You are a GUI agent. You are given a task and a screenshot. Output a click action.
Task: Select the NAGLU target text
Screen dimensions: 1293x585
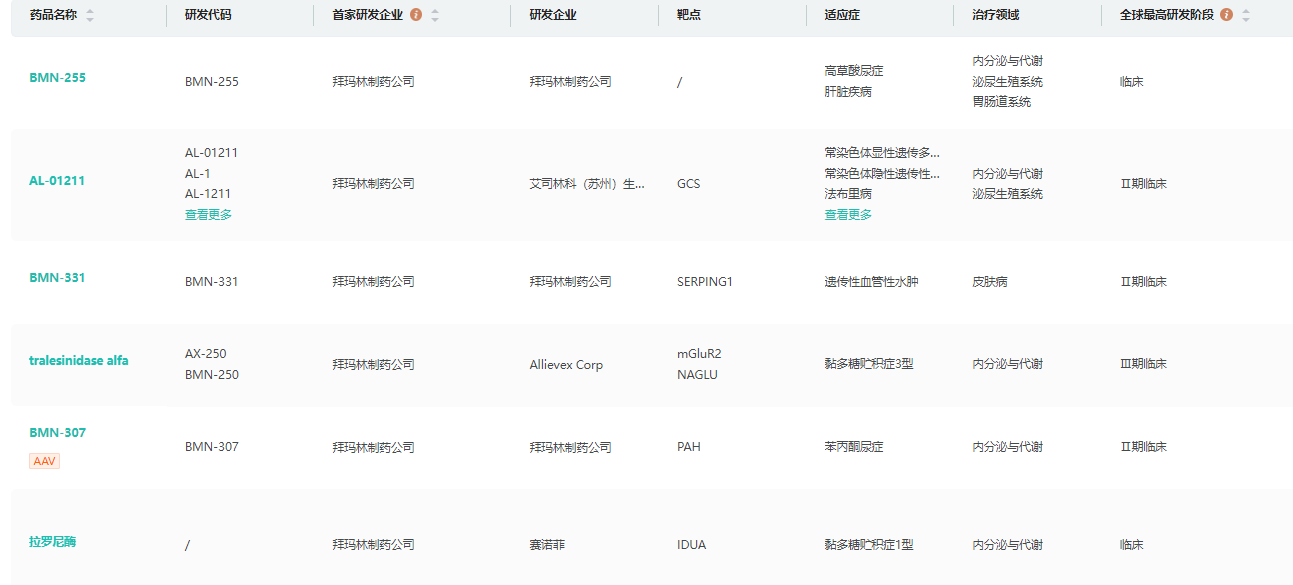pyautogui.click(x=697, y=375)
